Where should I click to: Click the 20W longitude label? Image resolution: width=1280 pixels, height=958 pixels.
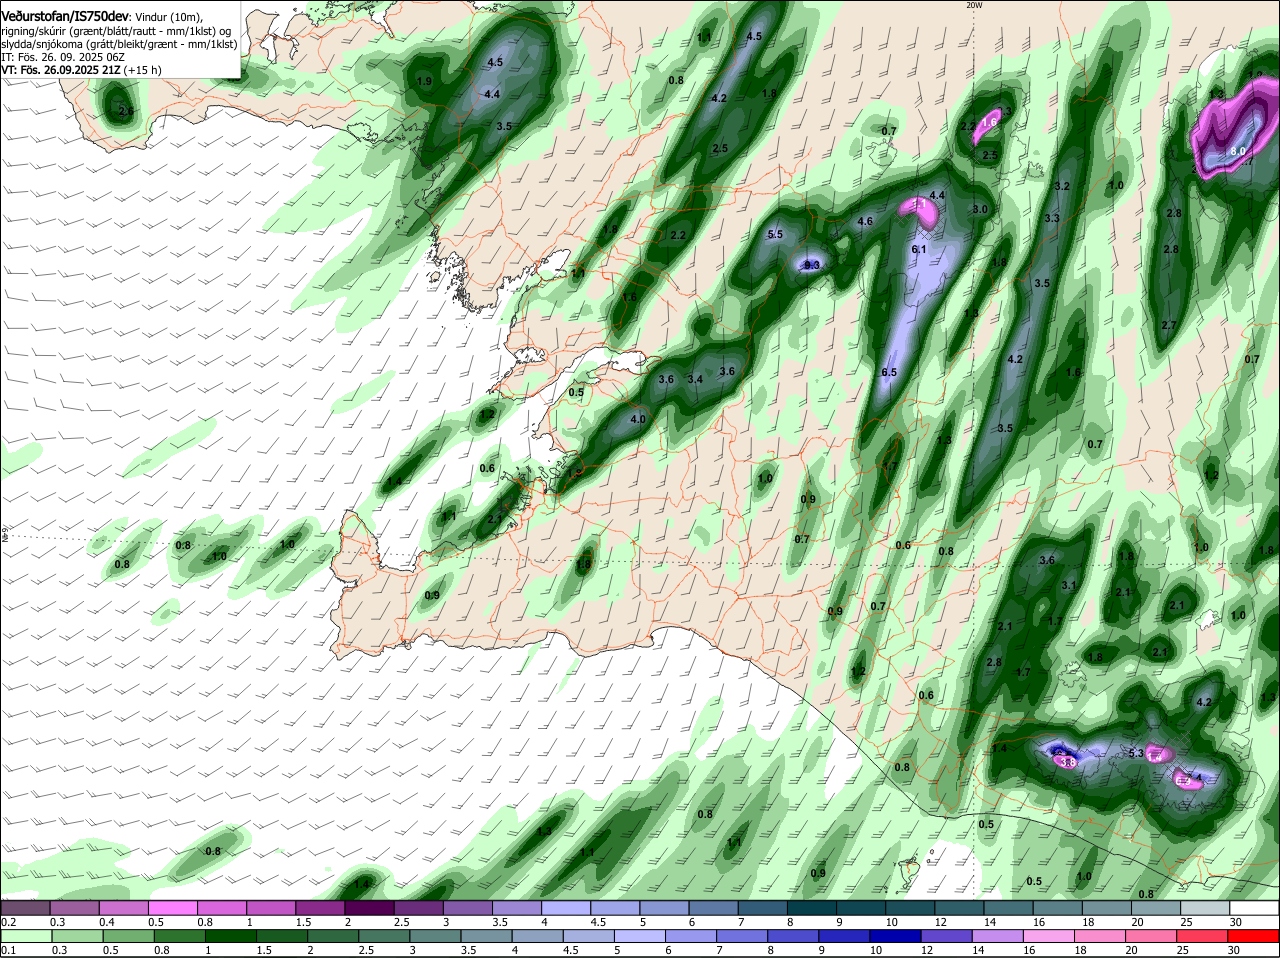click(974, 5)
